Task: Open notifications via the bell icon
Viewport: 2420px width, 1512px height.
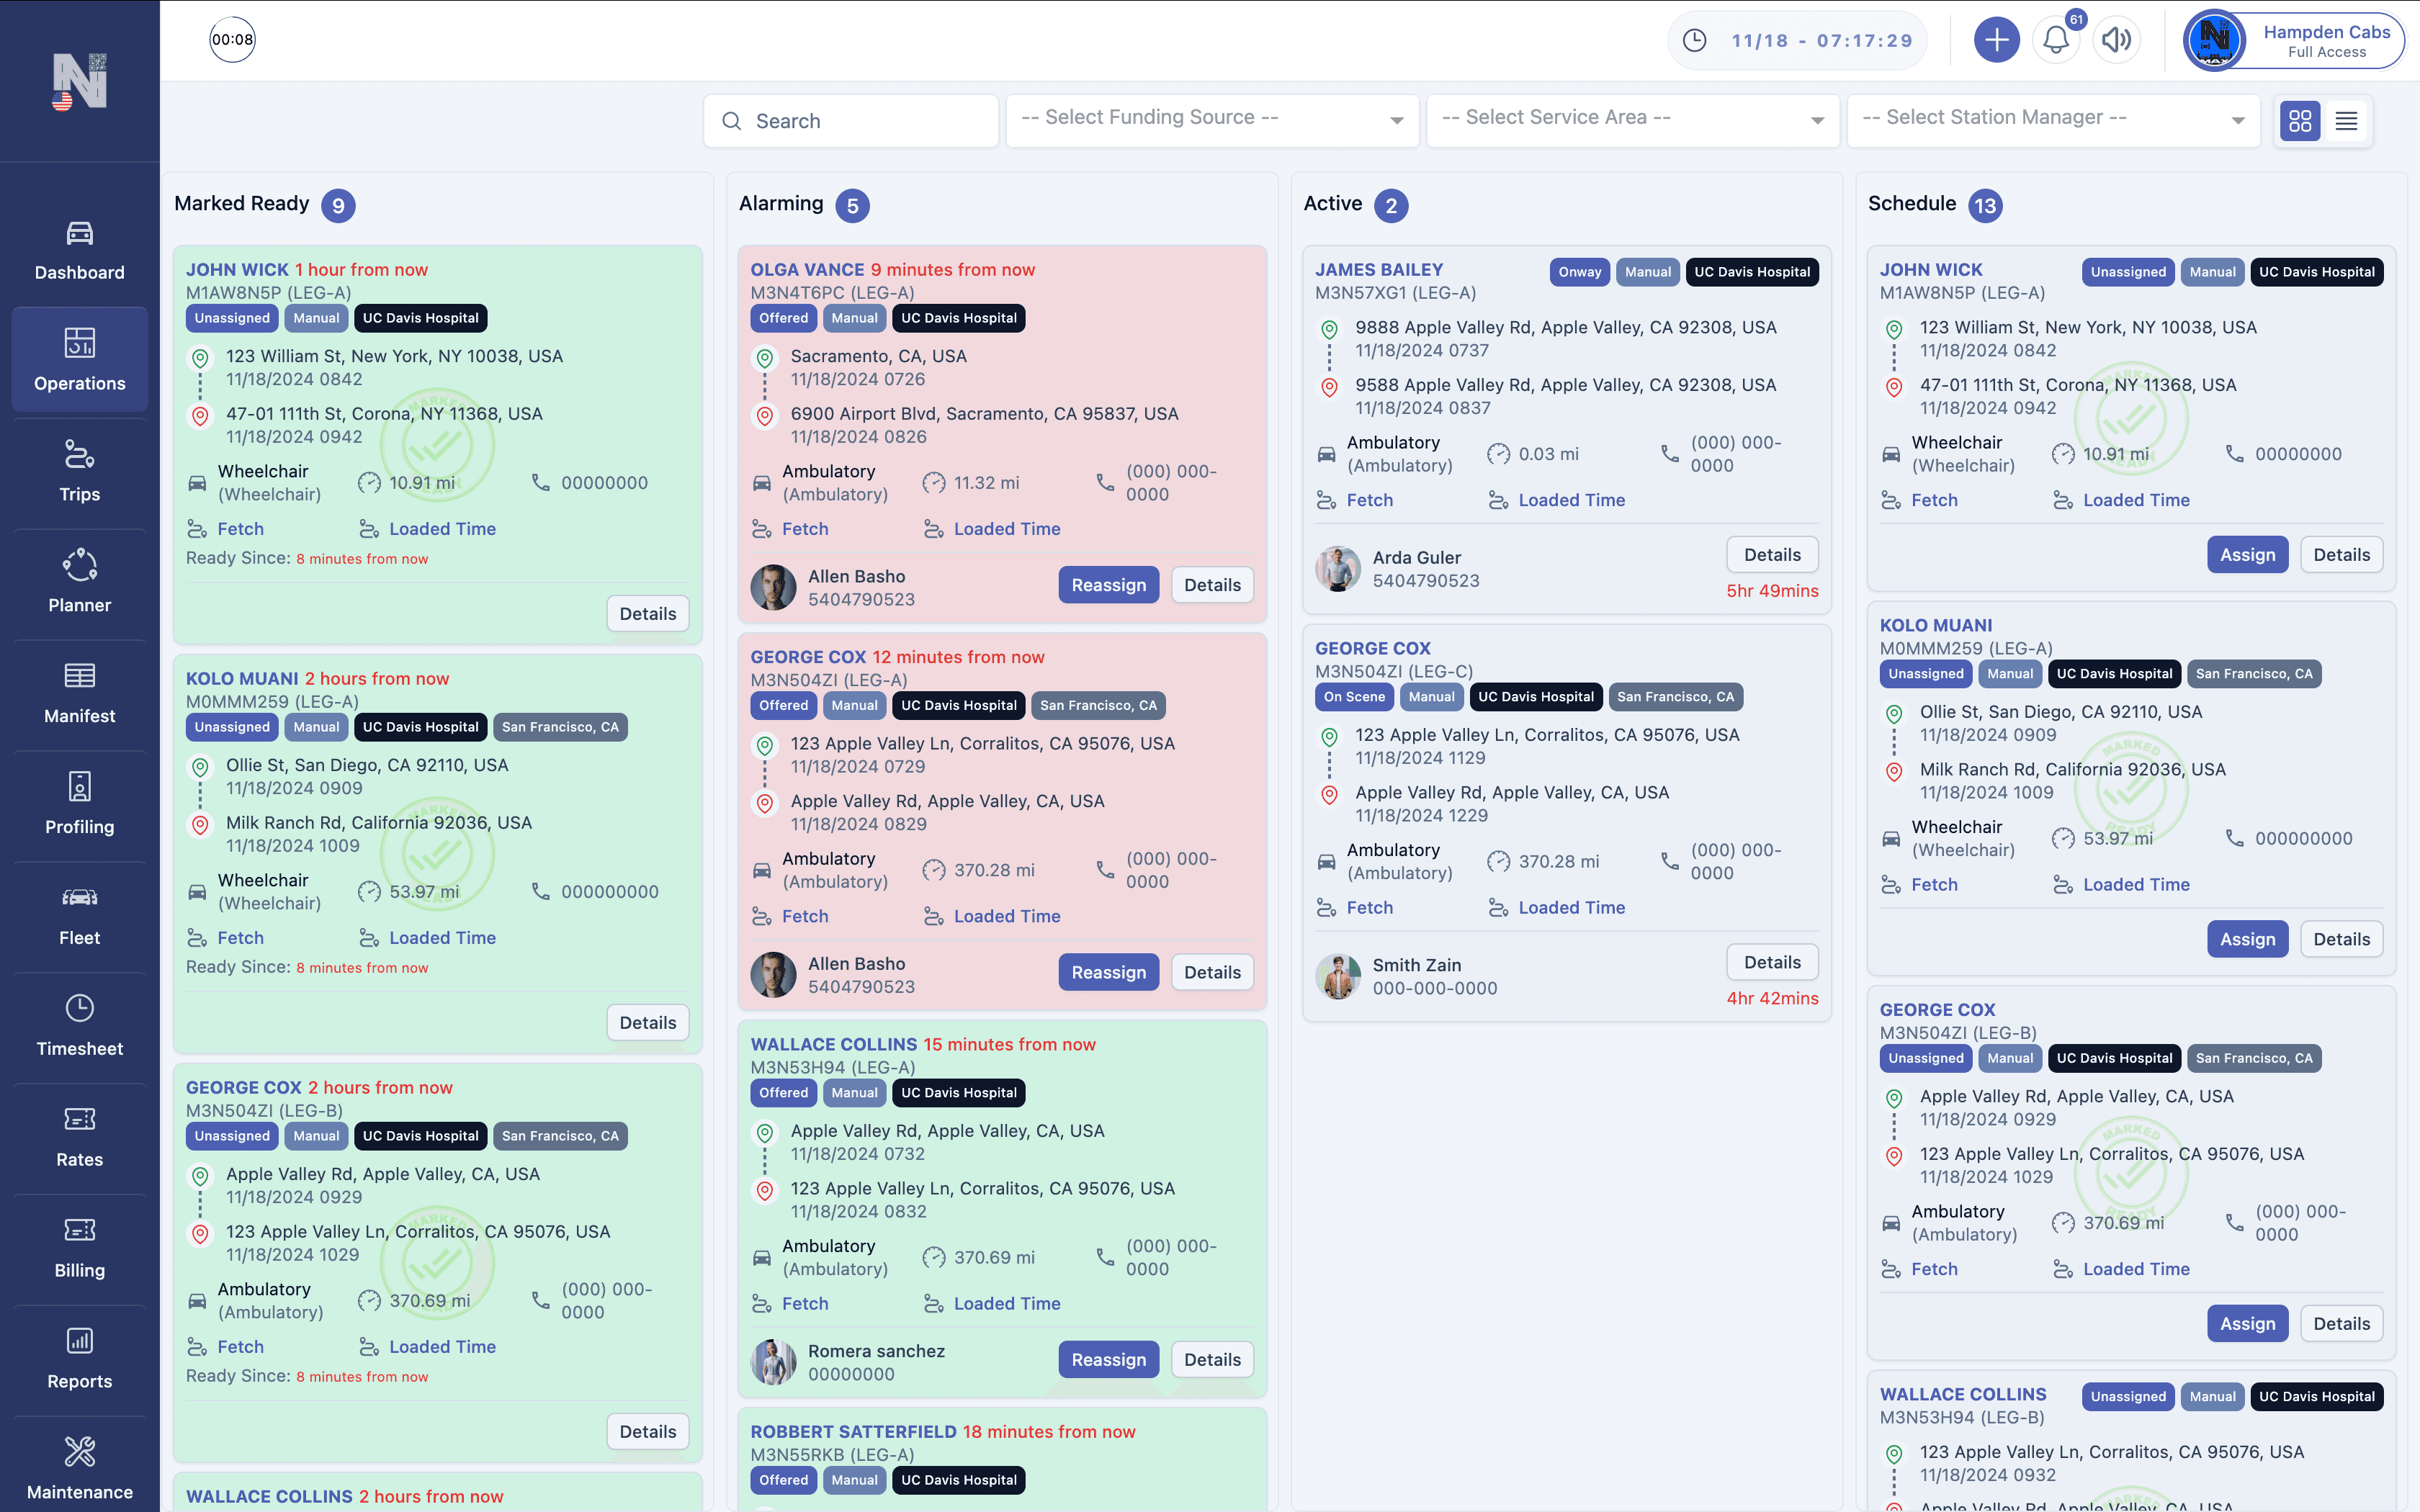Action: pyautogui.click(x=2056, y=40)
